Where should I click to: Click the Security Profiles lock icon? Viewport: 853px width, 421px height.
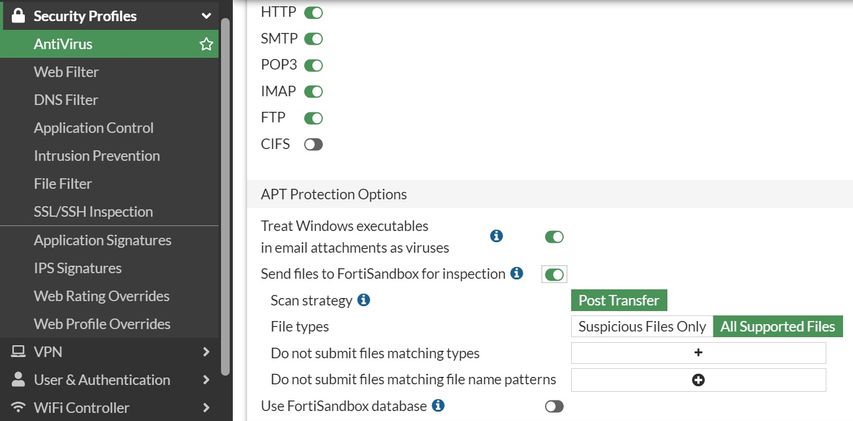click(x=17, y=16)
